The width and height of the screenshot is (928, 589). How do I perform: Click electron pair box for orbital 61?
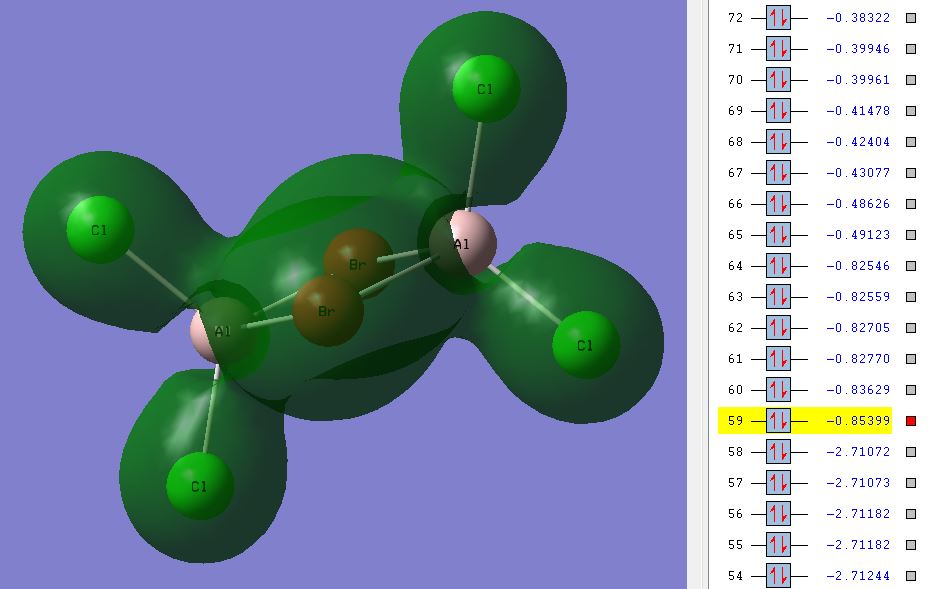pos(778,359)
